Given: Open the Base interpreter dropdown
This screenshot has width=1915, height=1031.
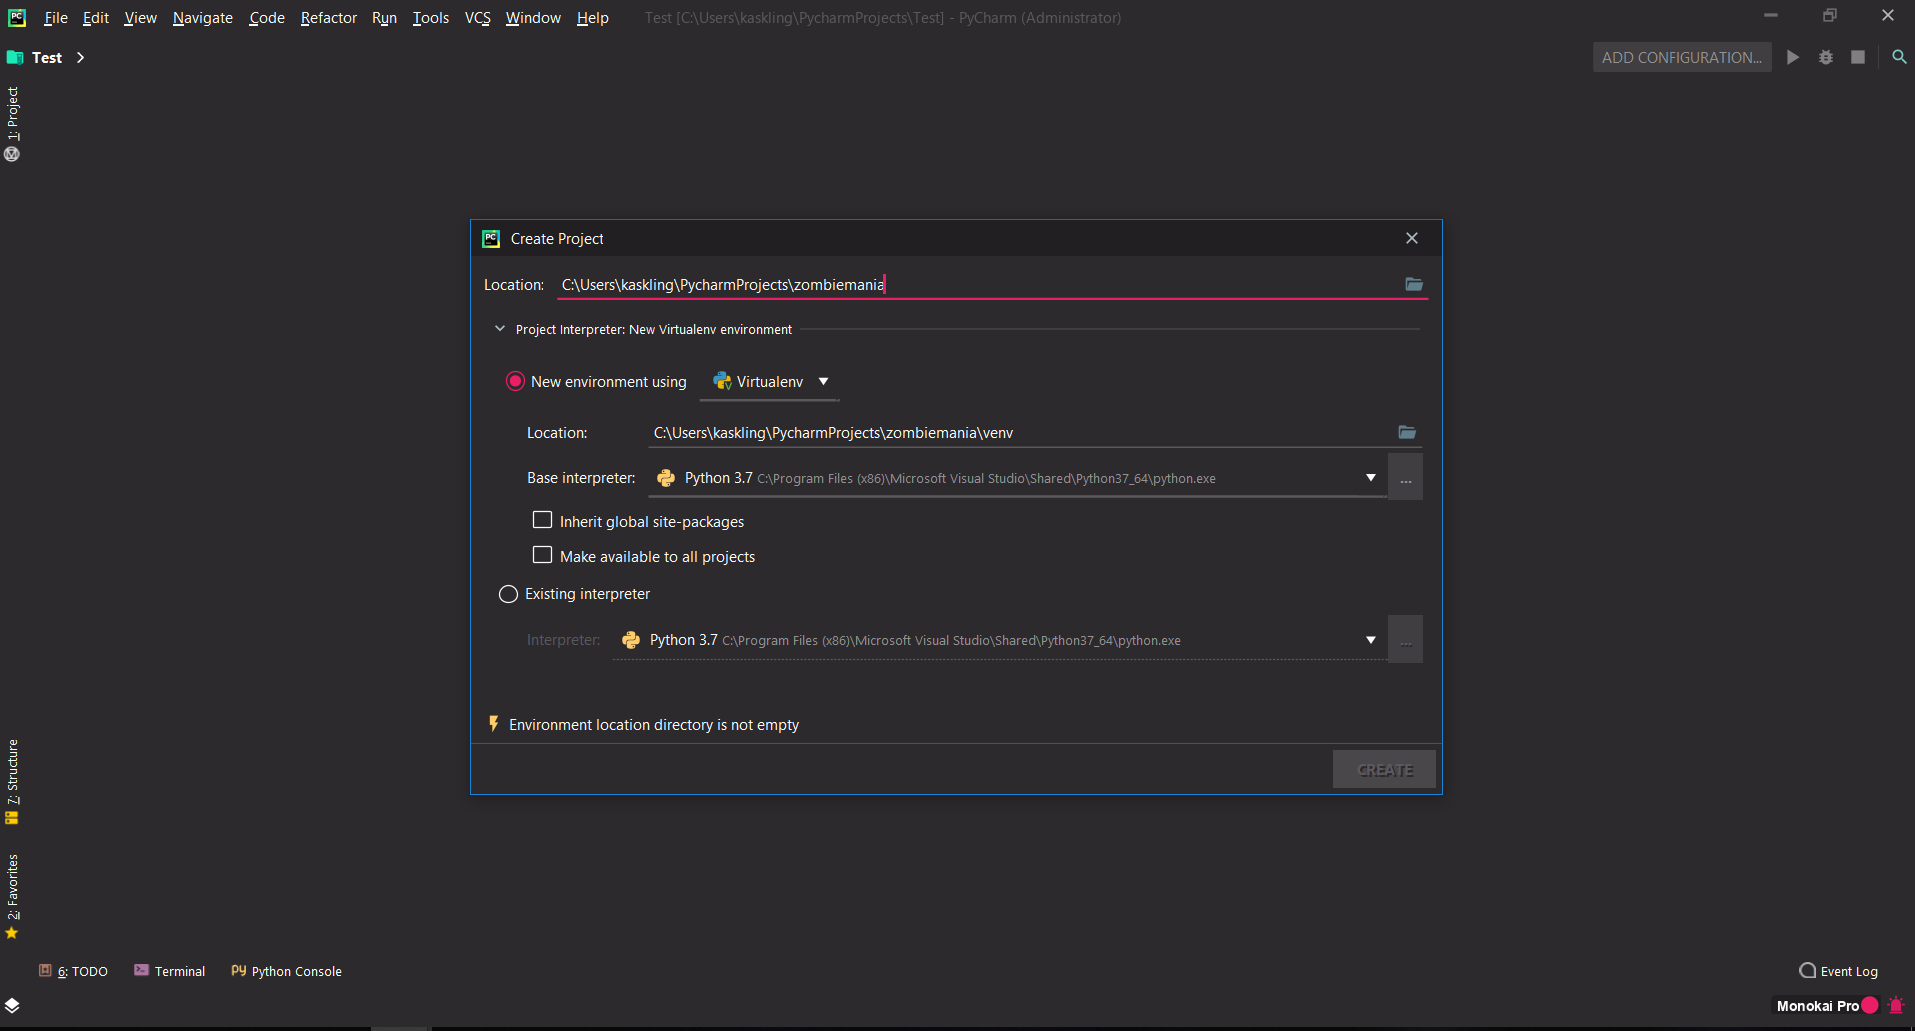Looking at the screenshot, I should tap(1369, 477).
